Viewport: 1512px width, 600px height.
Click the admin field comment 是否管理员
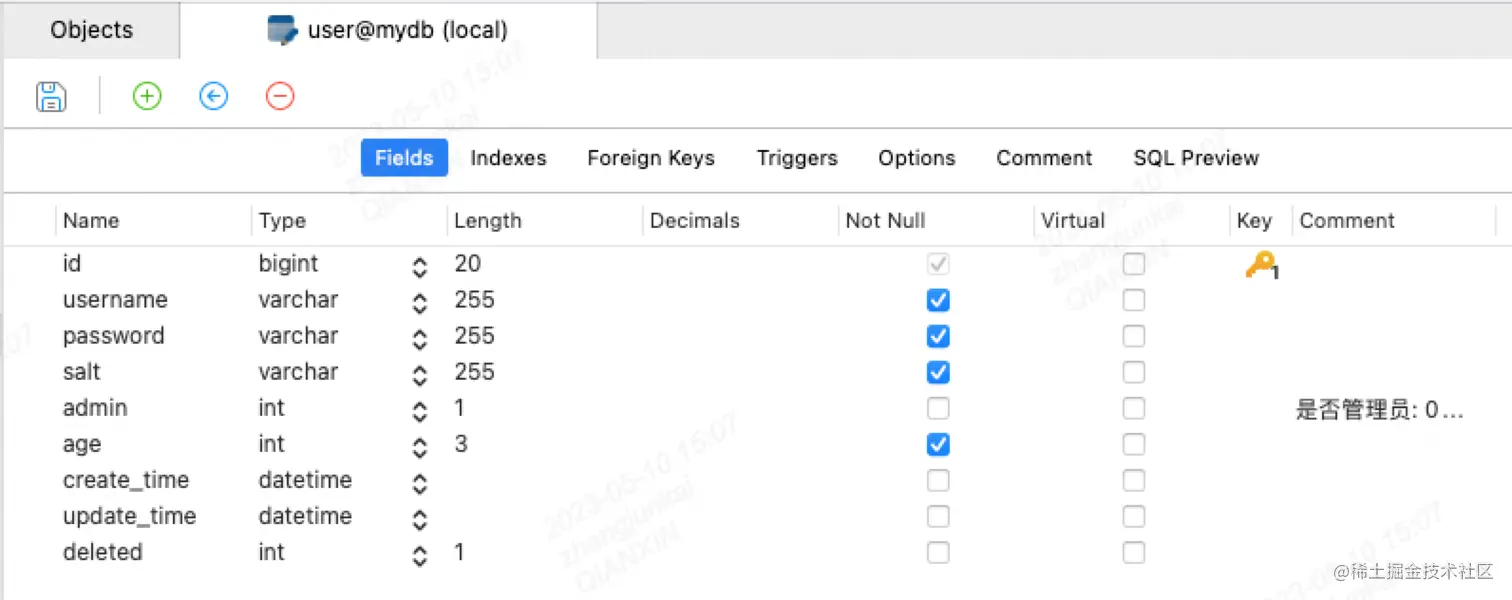coord(1380,408)
